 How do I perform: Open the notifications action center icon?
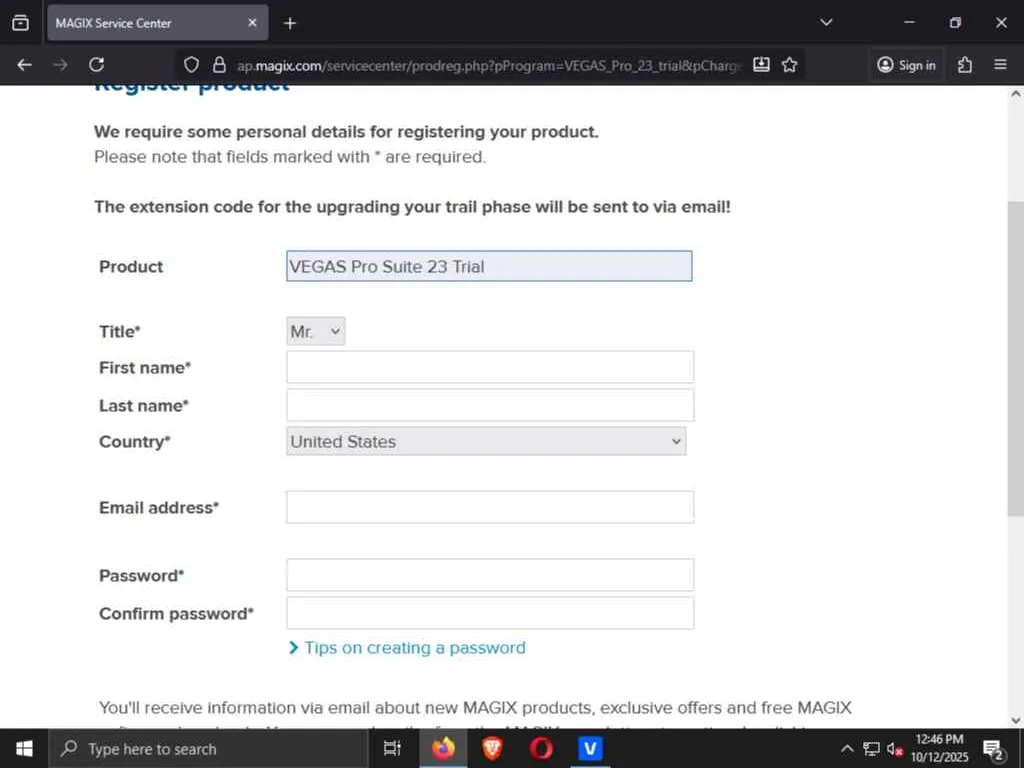coord(993,749)
